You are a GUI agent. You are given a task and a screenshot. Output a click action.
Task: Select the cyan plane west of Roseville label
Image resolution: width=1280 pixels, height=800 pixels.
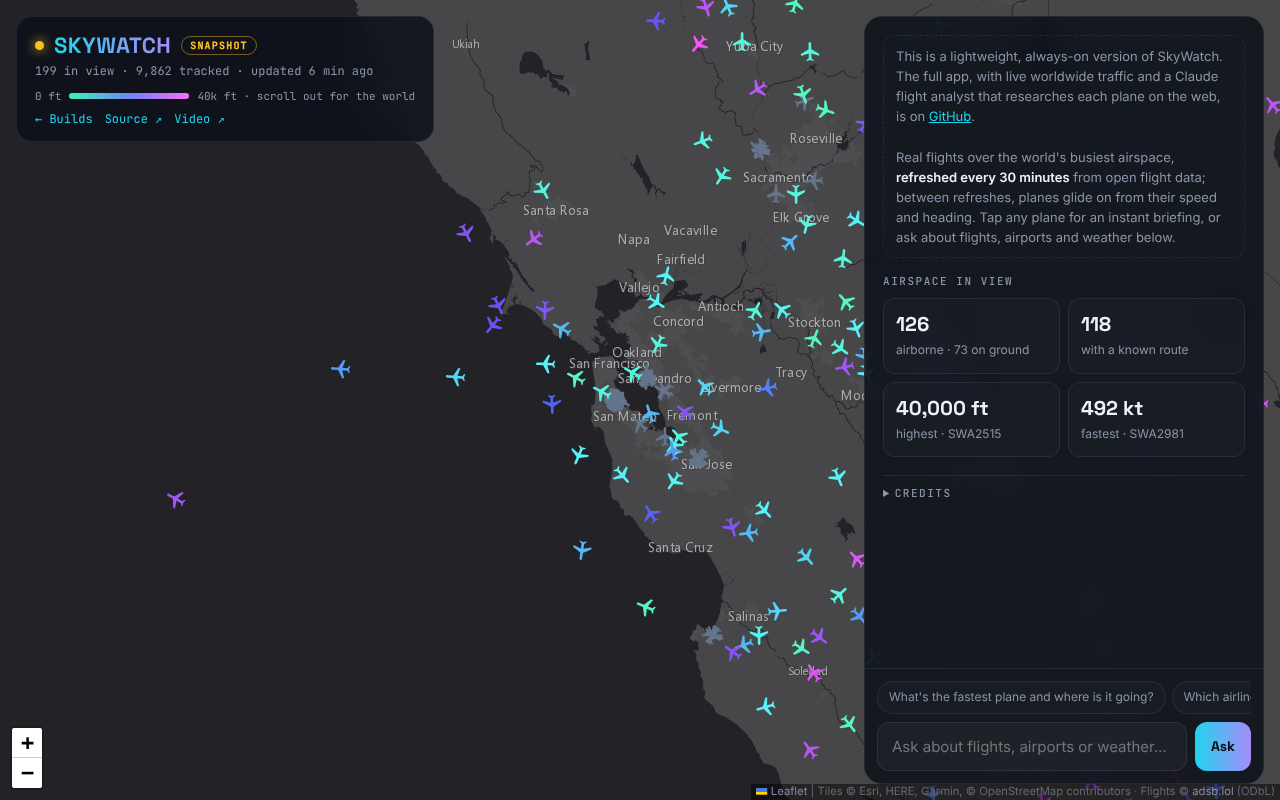pos(703,140)
